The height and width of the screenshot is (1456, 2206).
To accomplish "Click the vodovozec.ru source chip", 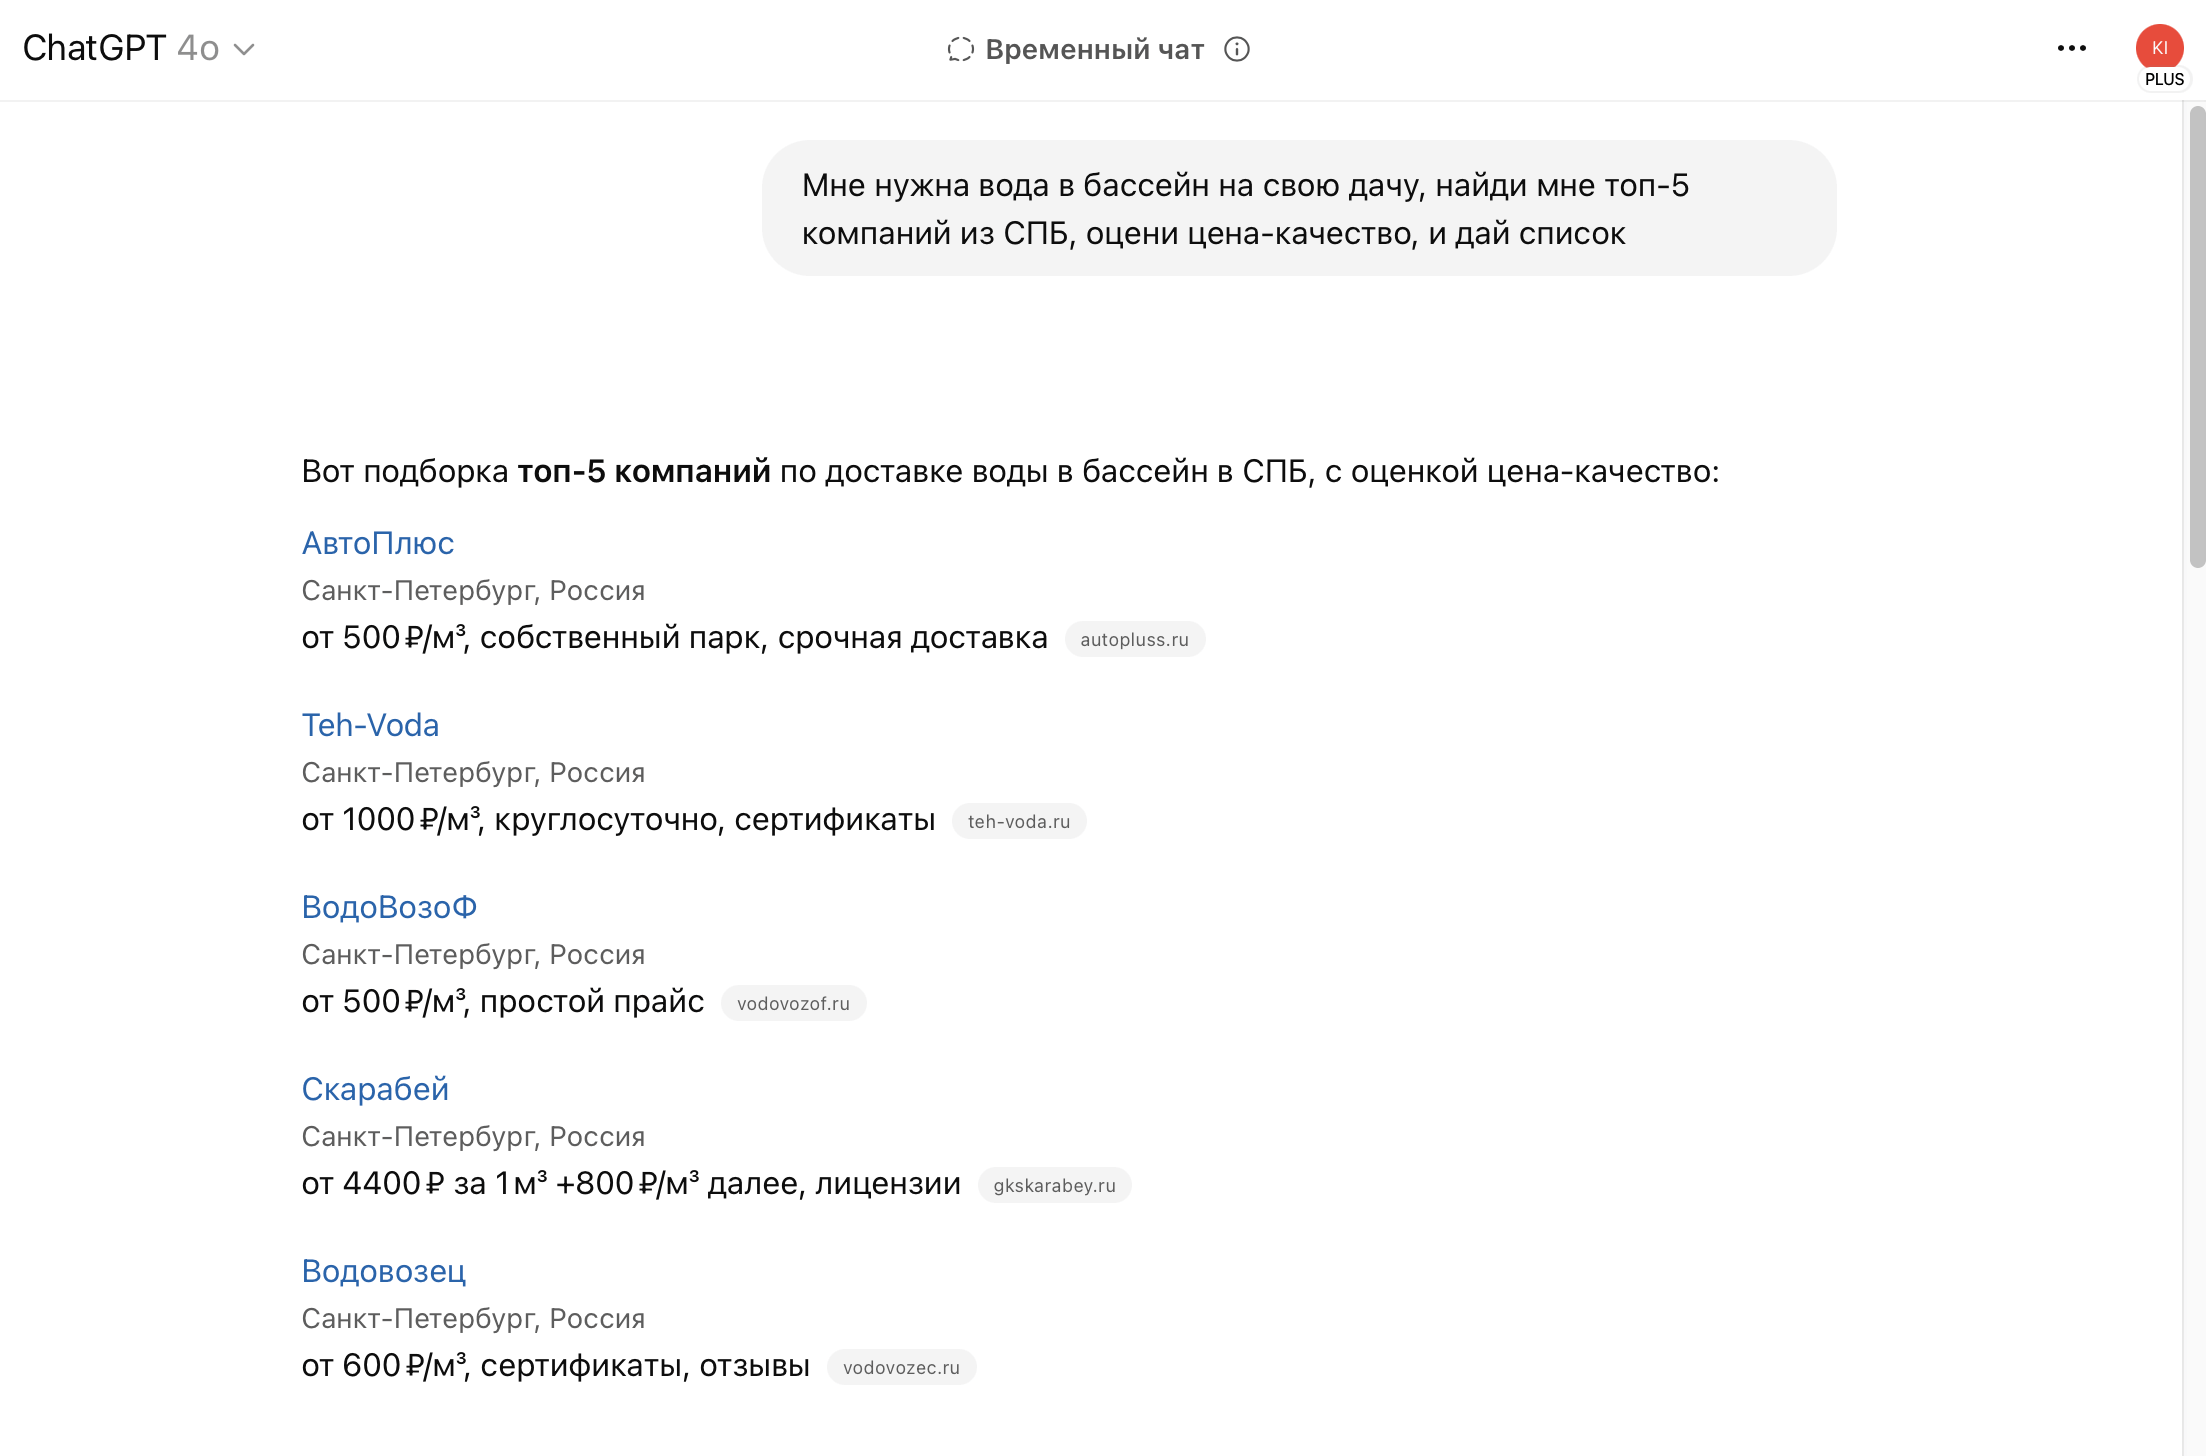I will [901, 1368].
